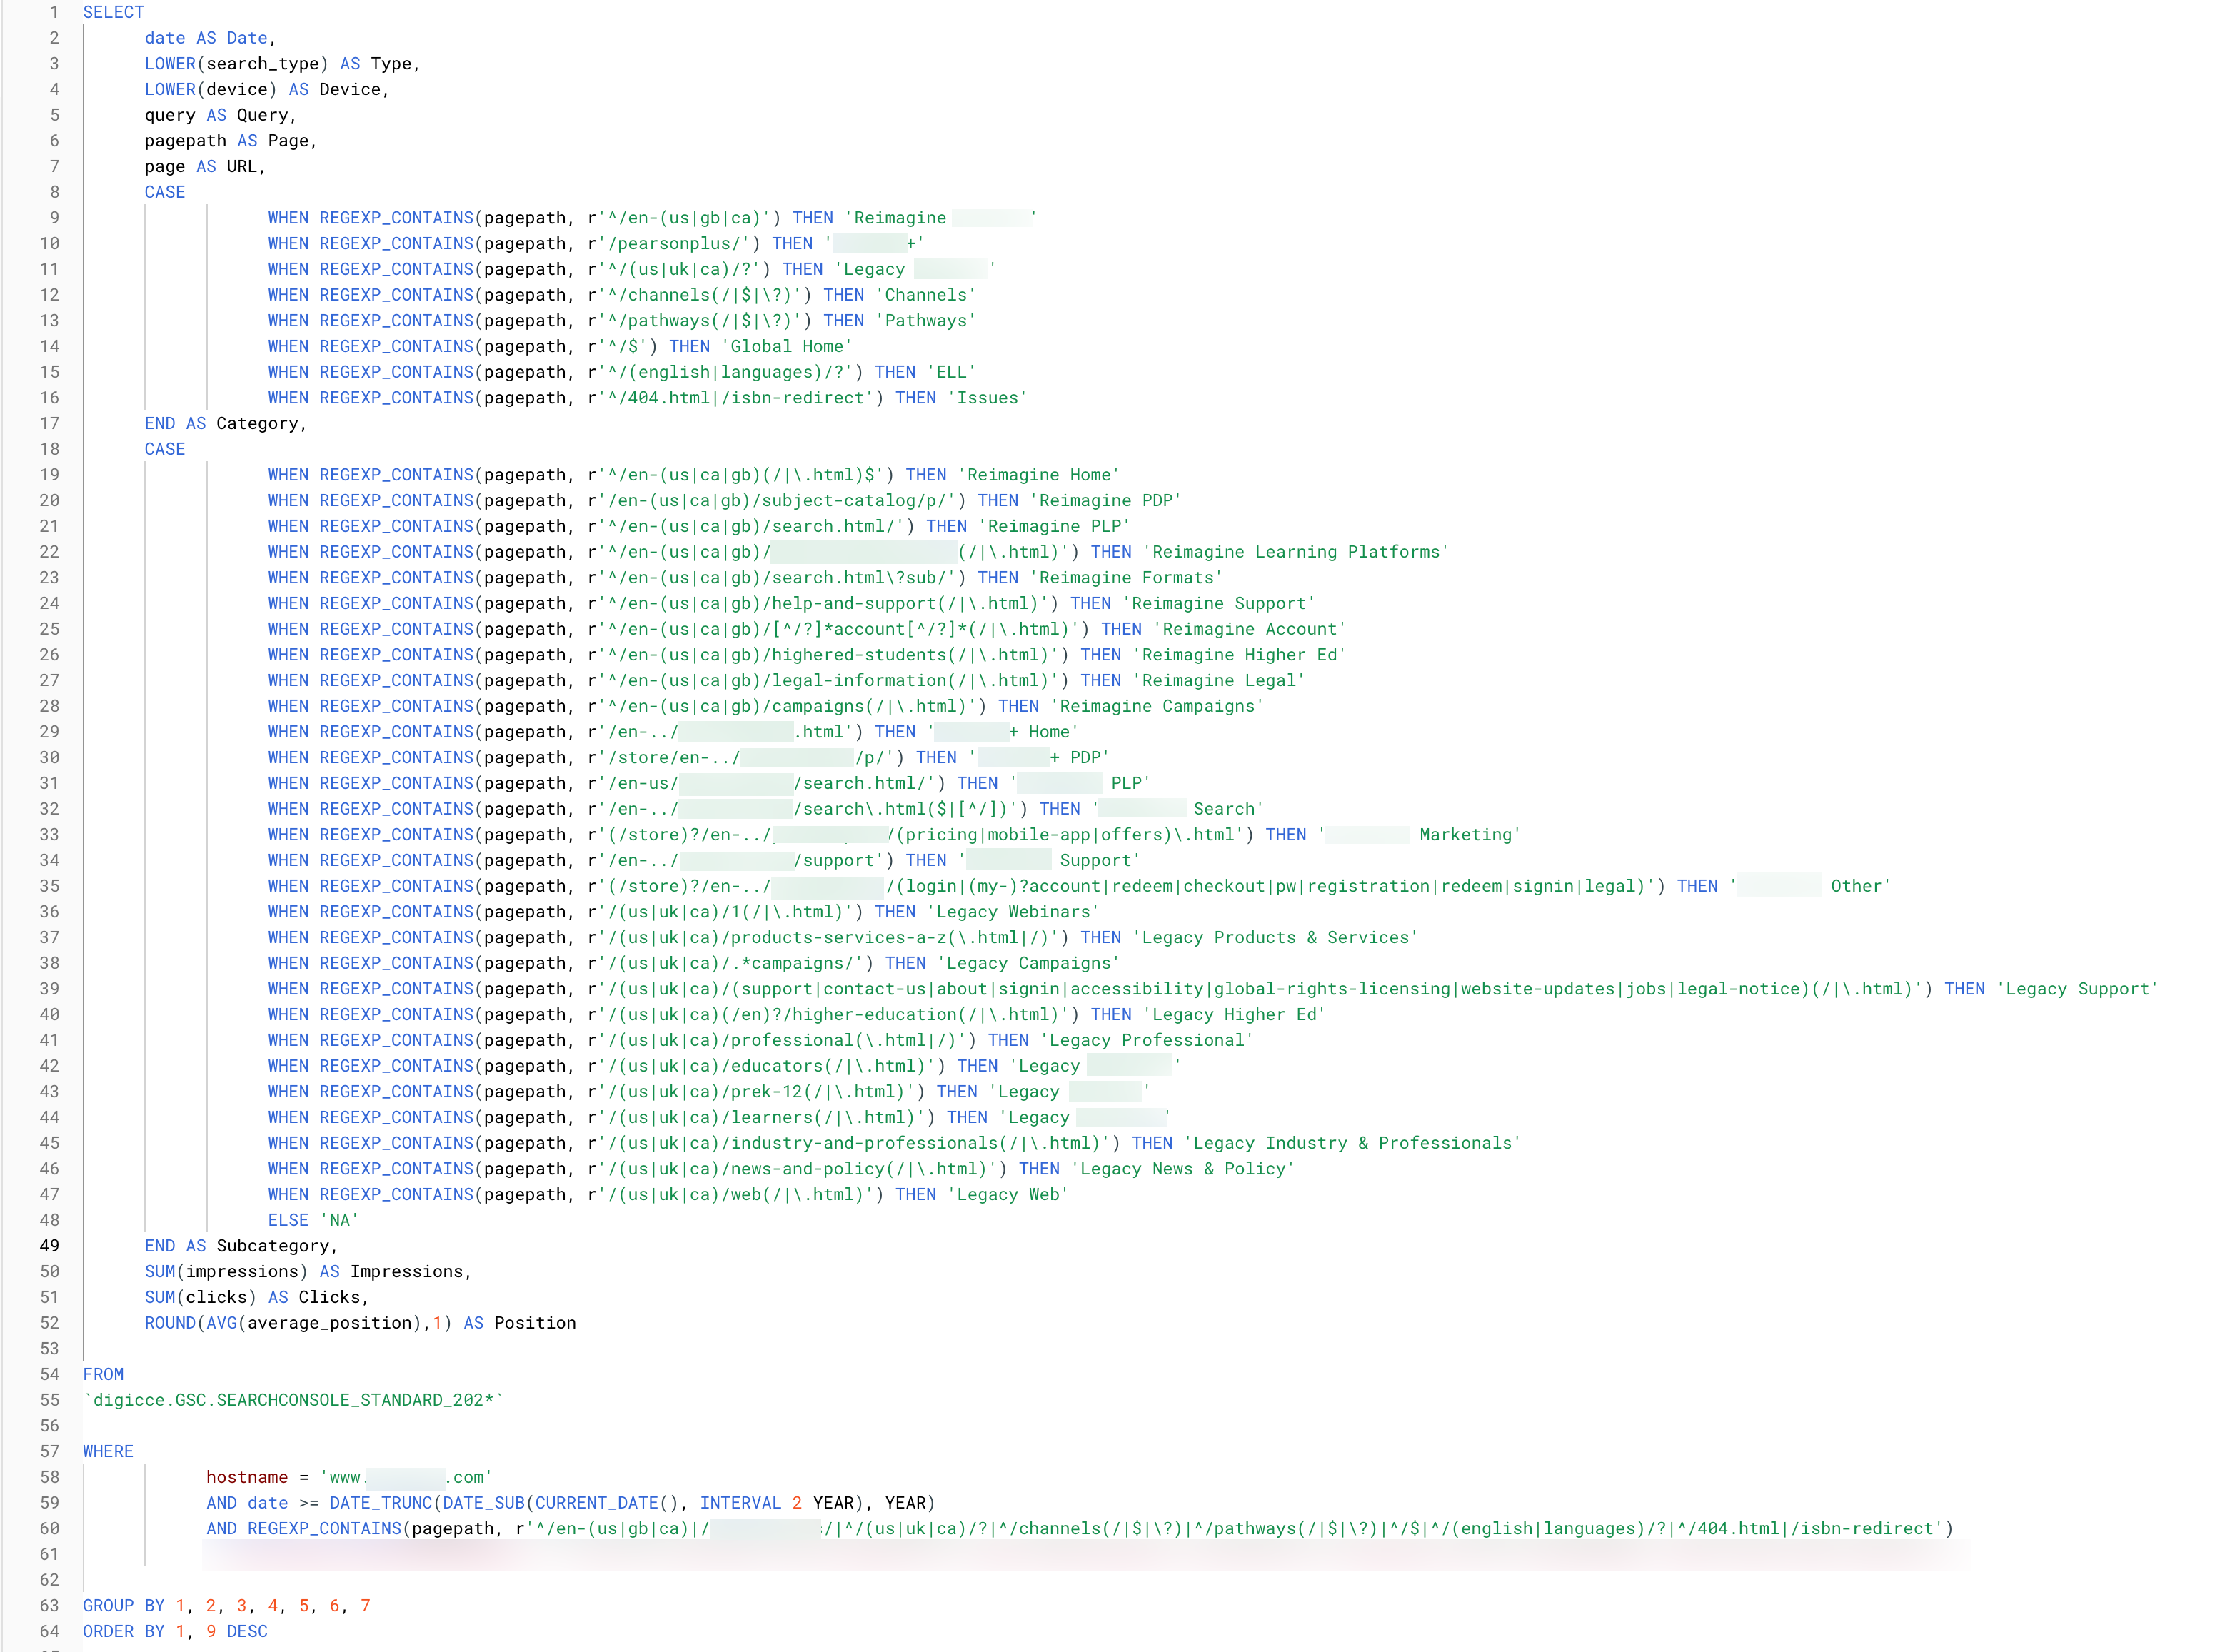
Task: Click the GROUP BY clause keywords
Action: [x=123, y=1605]
